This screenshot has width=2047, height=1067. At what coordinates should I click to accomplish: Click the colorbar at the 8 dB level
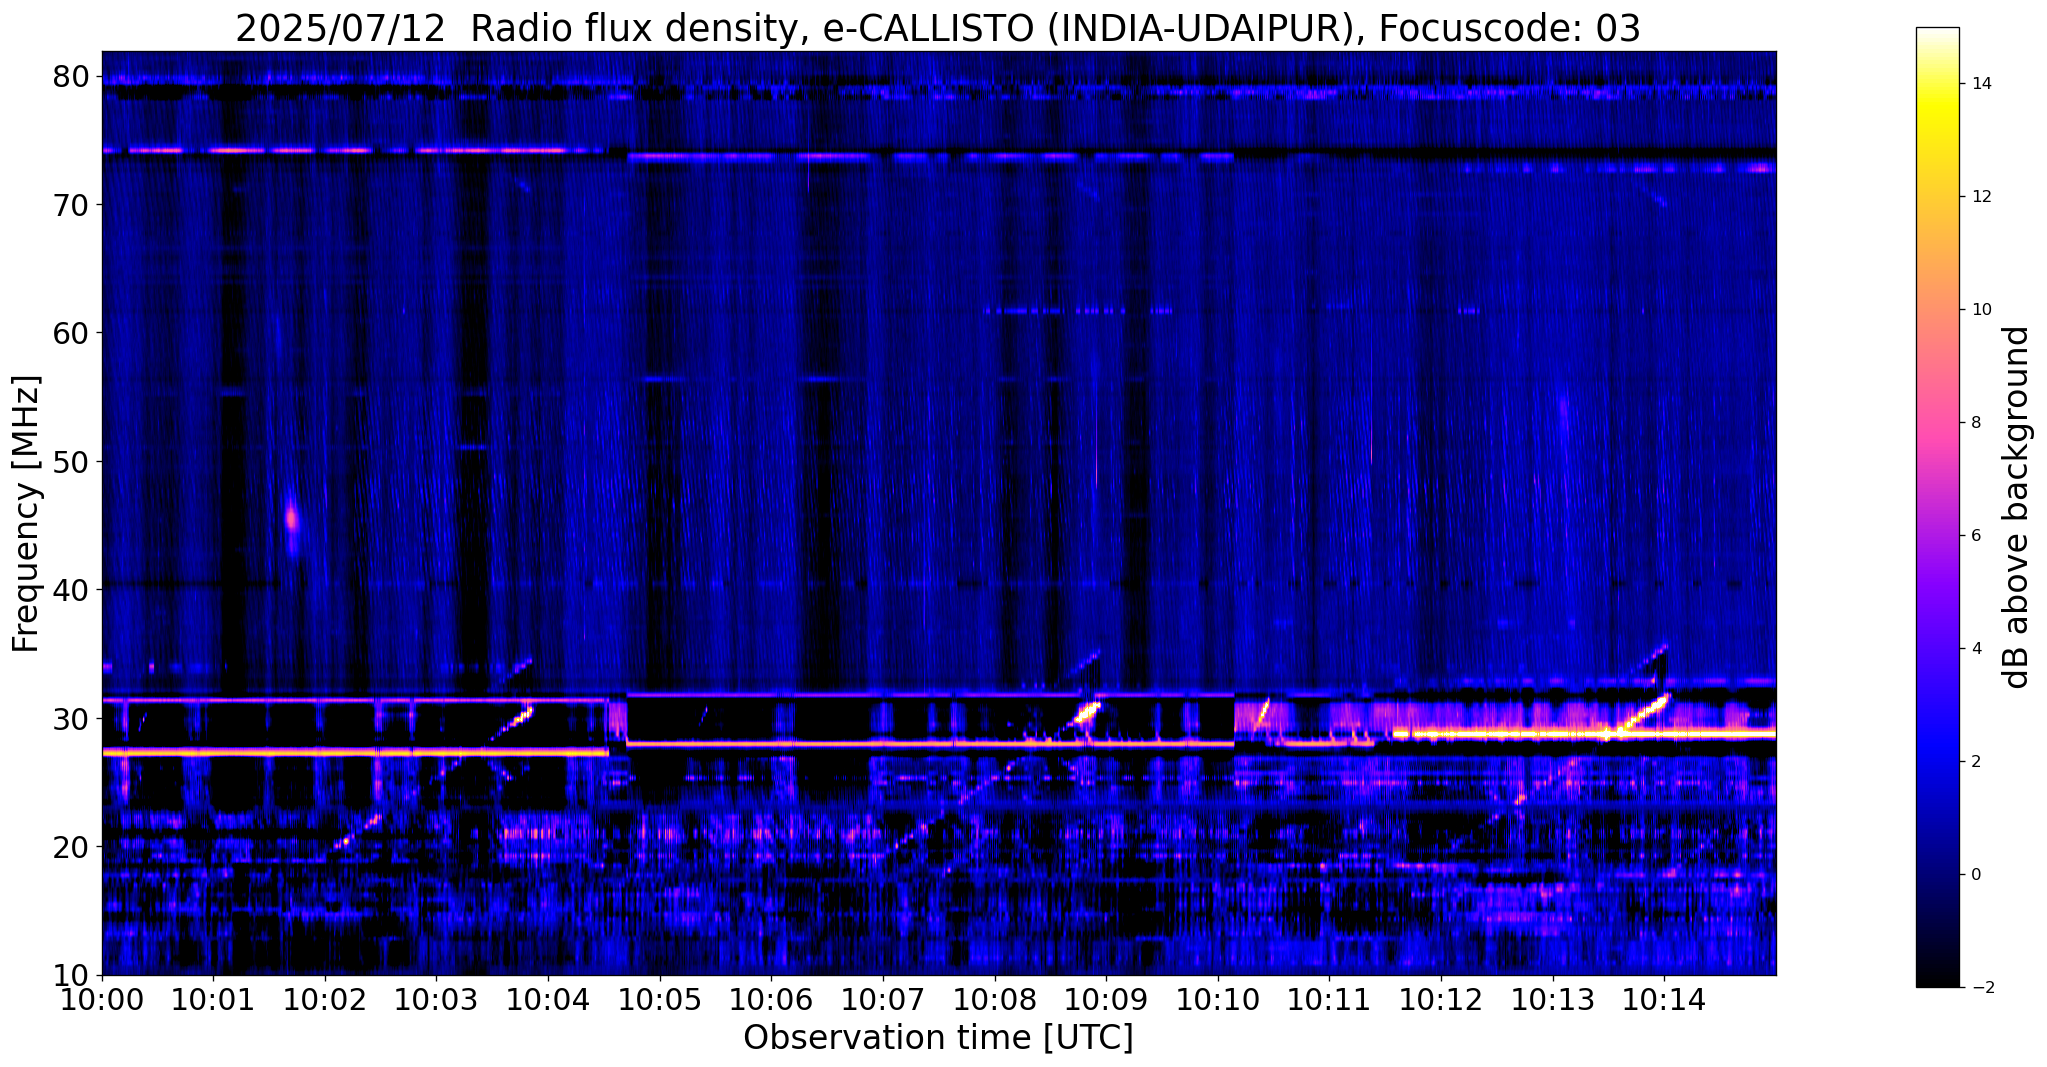[1937, 422]
